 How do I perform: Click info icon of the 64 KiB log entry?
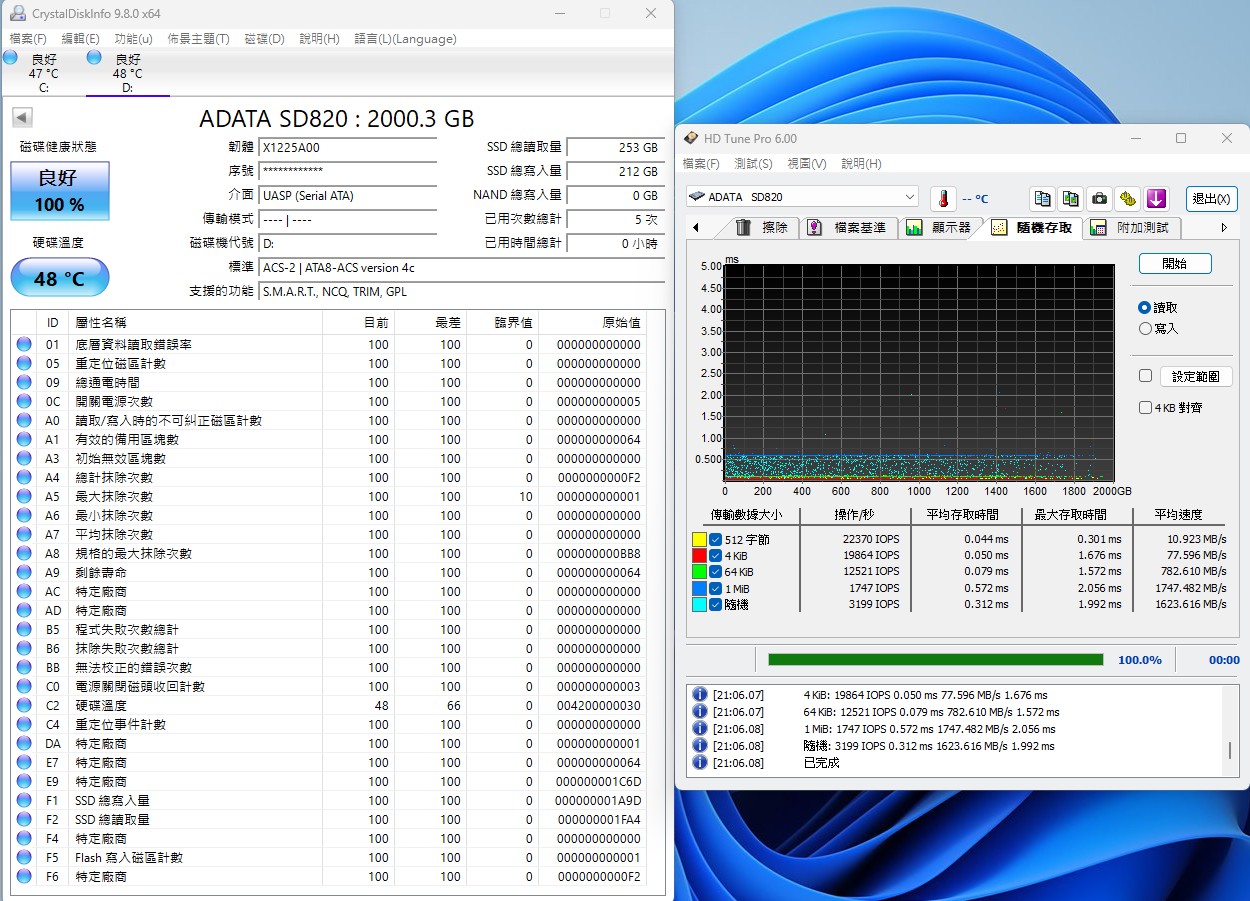coord(700,712)
